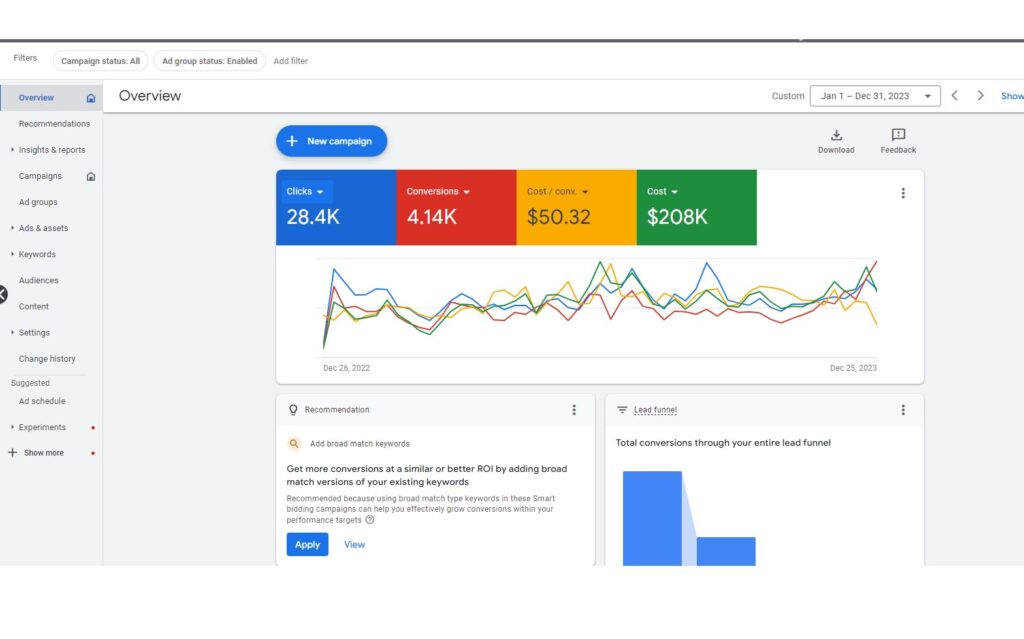Change the Cost / conv. metric tile

pos(558,192)
